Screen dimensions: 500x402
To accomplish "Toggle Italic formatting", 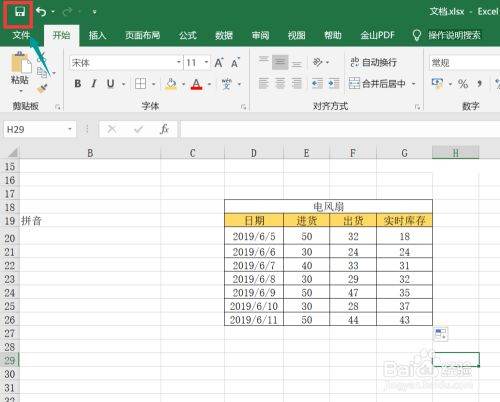I will 94,84.
